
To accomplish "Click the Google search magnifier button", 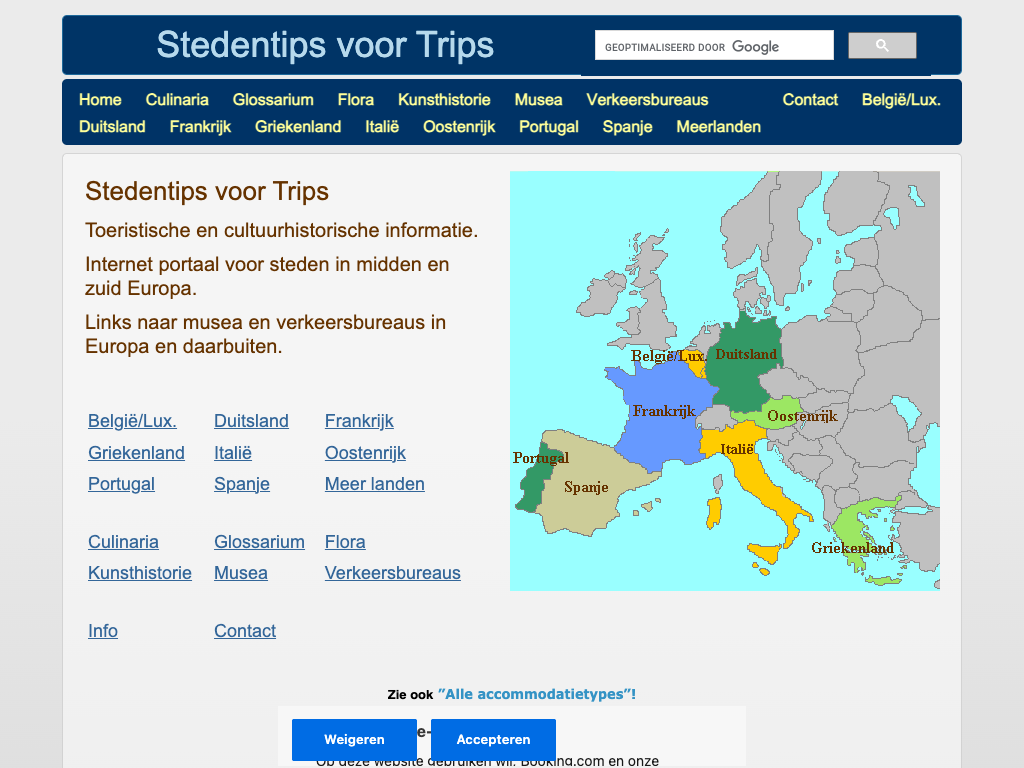I will 882,46.
